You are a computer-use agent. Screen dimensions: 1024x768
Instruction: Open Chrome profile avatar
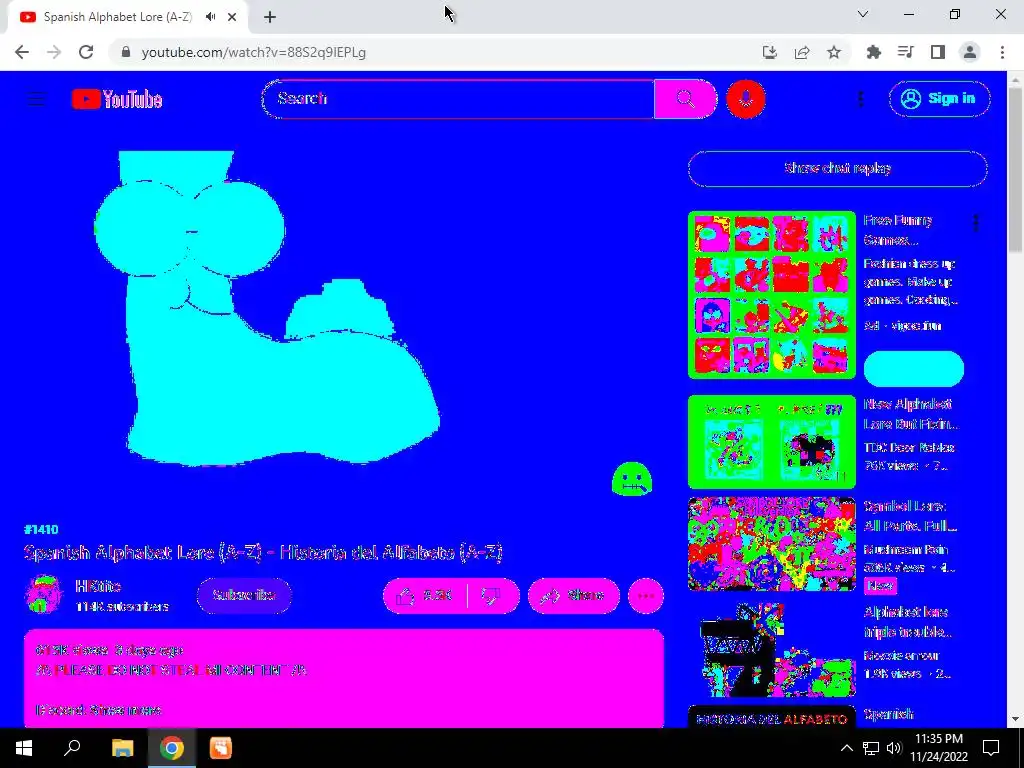[x=970, y=52]
